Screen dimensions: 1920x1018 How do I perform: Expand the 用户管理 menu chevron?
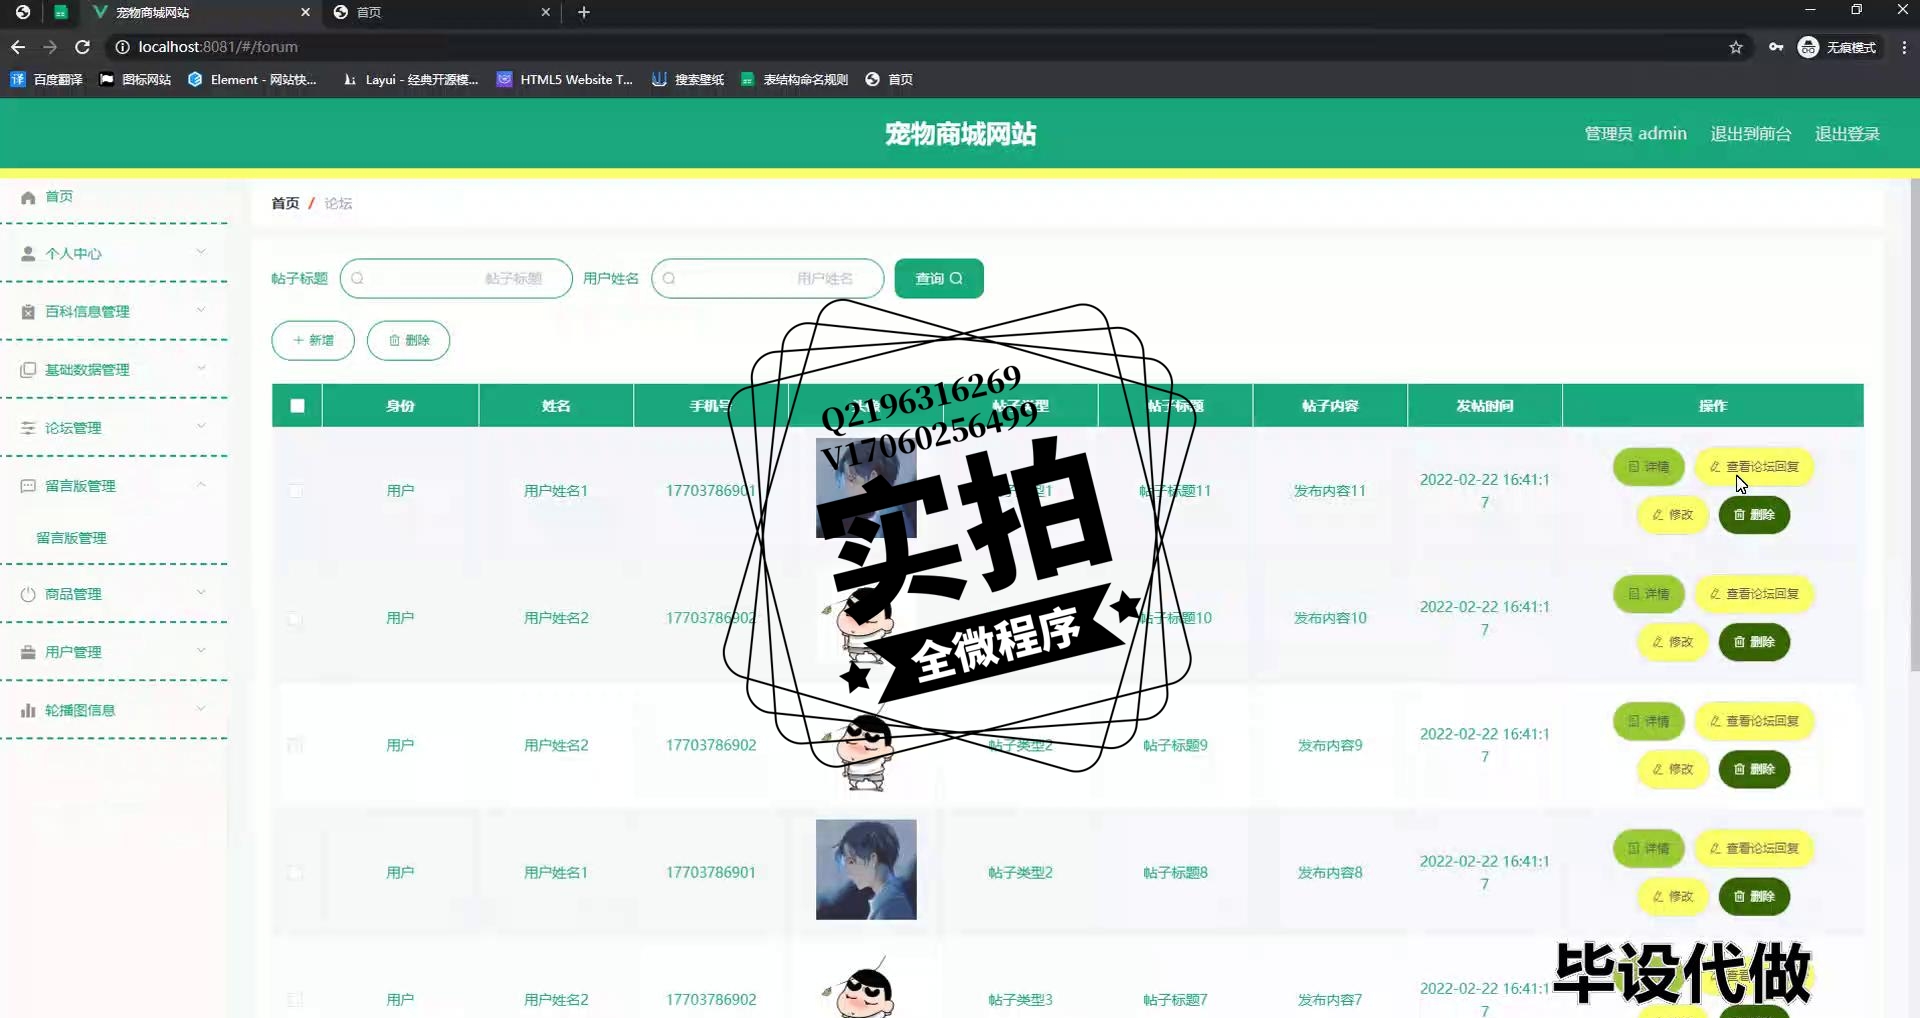[x=201, y=650]
